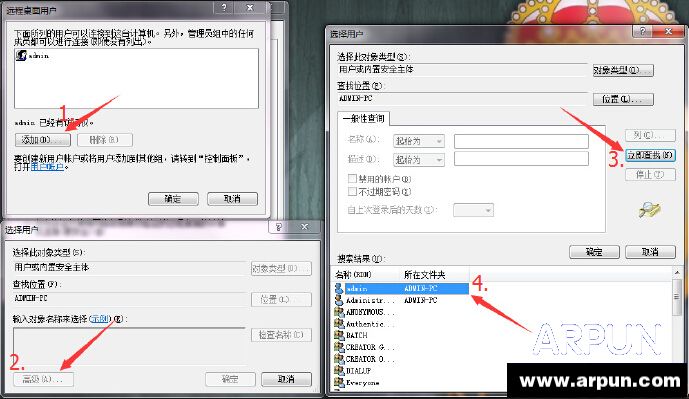Image resolution: width=689 pixels, height=399 pixels.
Task: Click the help question mark in lower-left Select Users dialog
Action: tap(279, 227)
